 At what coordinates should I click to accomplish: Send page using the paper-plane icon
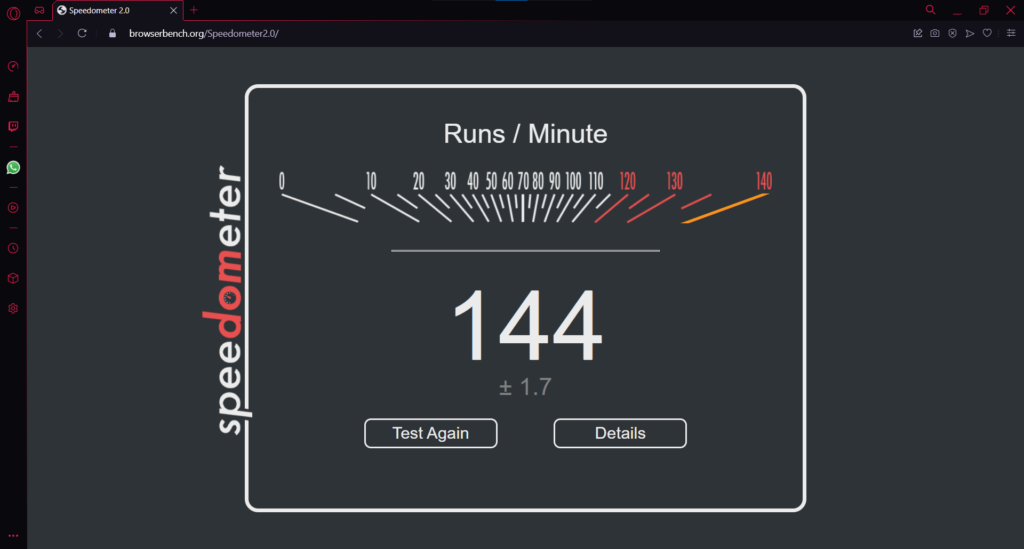point(970,33)
